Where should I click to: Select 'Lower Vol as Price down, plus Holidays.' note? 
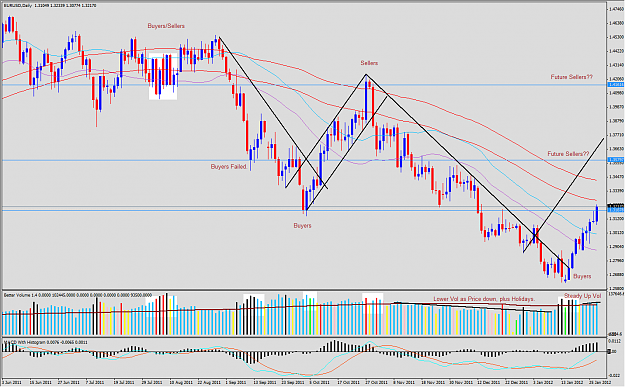[x=484, y=299]
